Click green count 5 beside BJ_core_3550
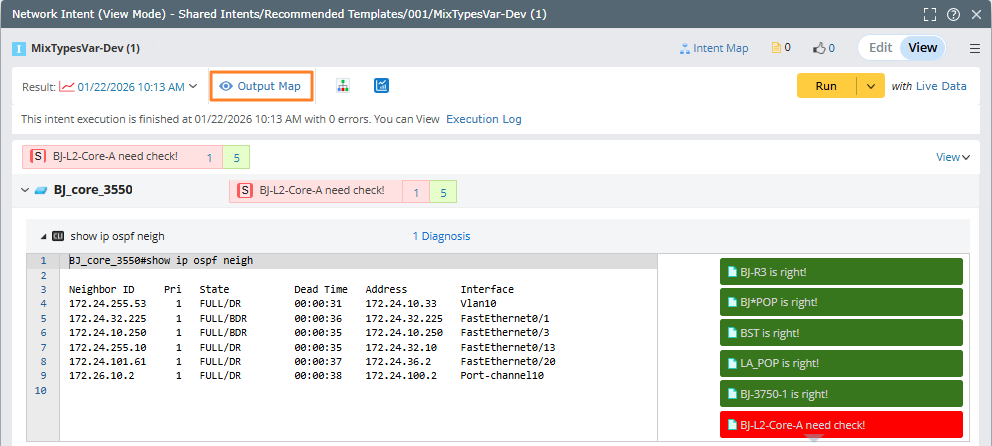This screenshot has height=446, width=992. (x=443, y=192)
